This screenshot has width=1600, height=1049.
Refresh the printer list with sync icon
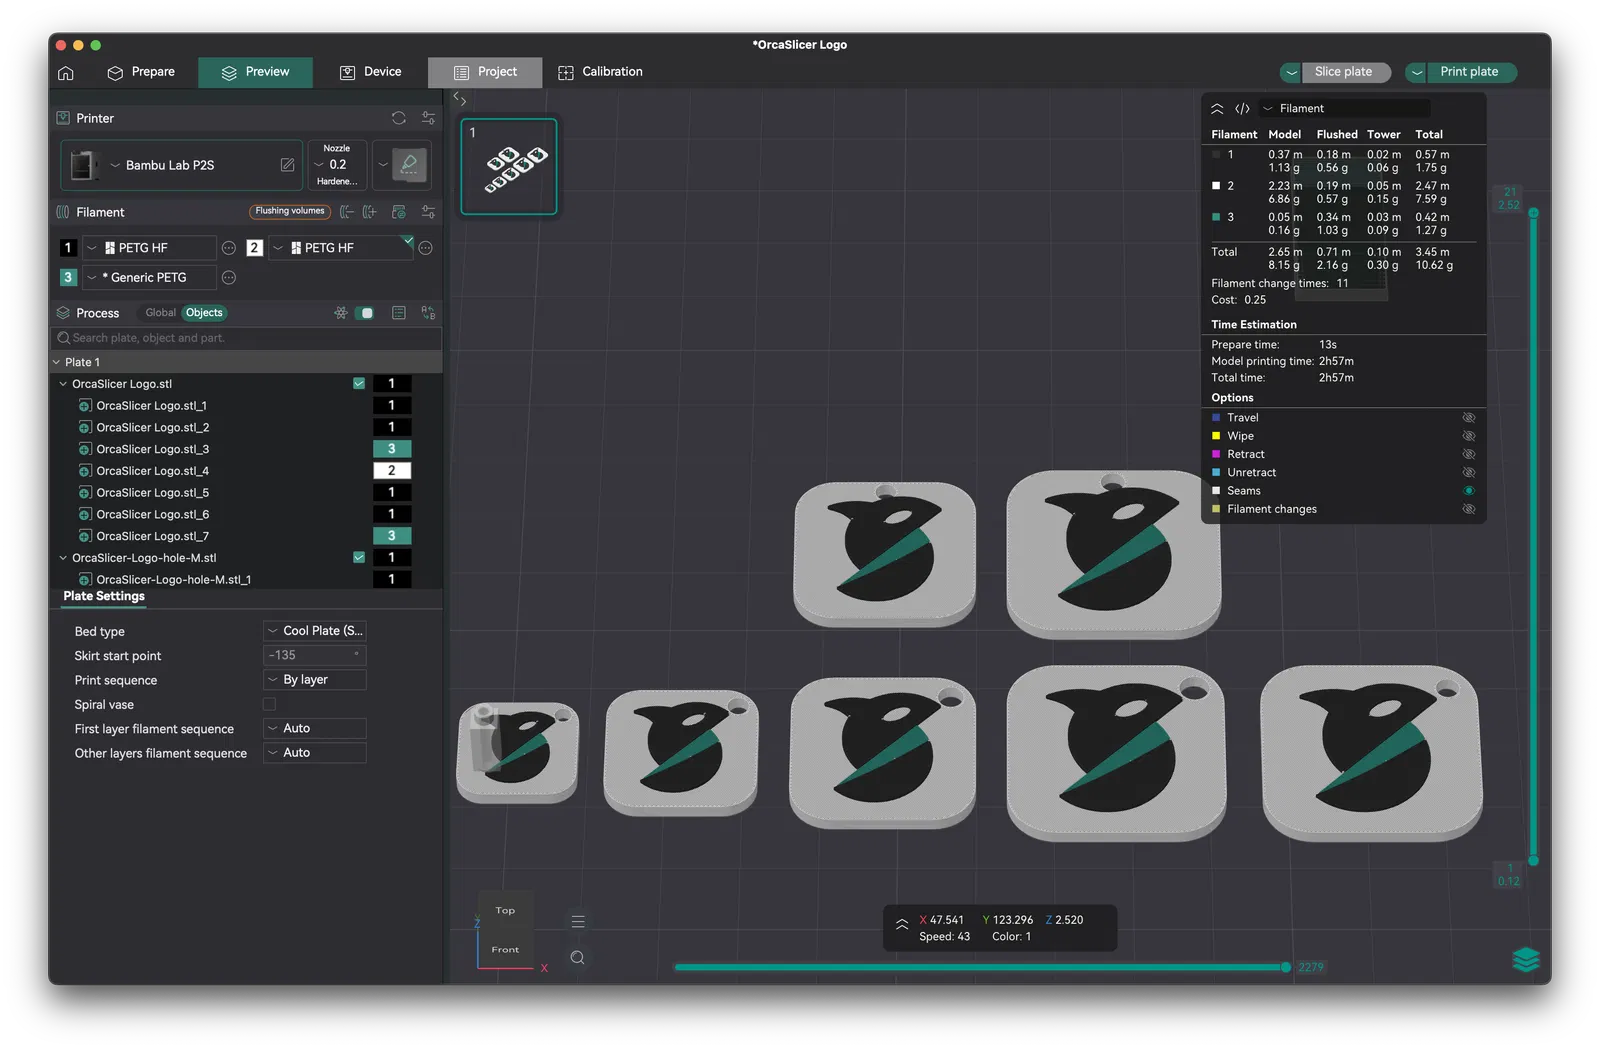[x=399, y=118]
